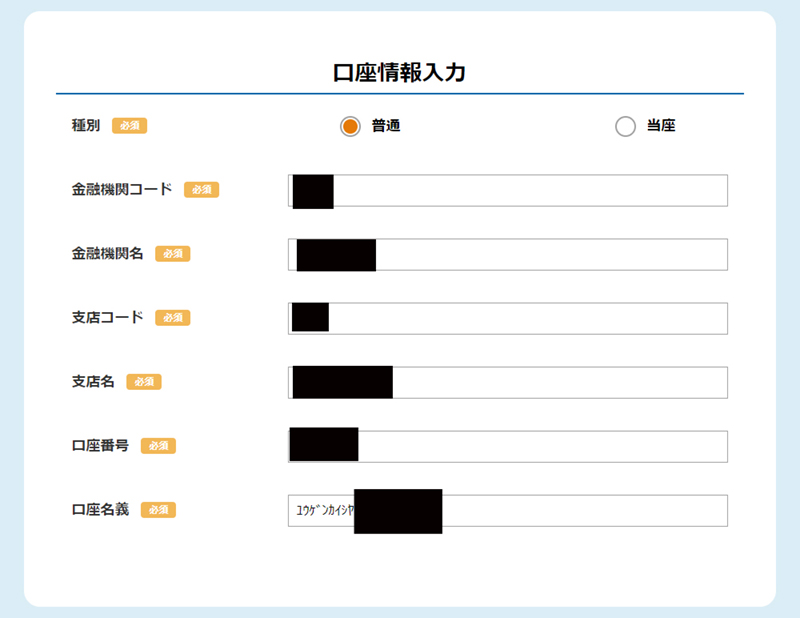Focus the 支店コード input field

click(508, 318)
